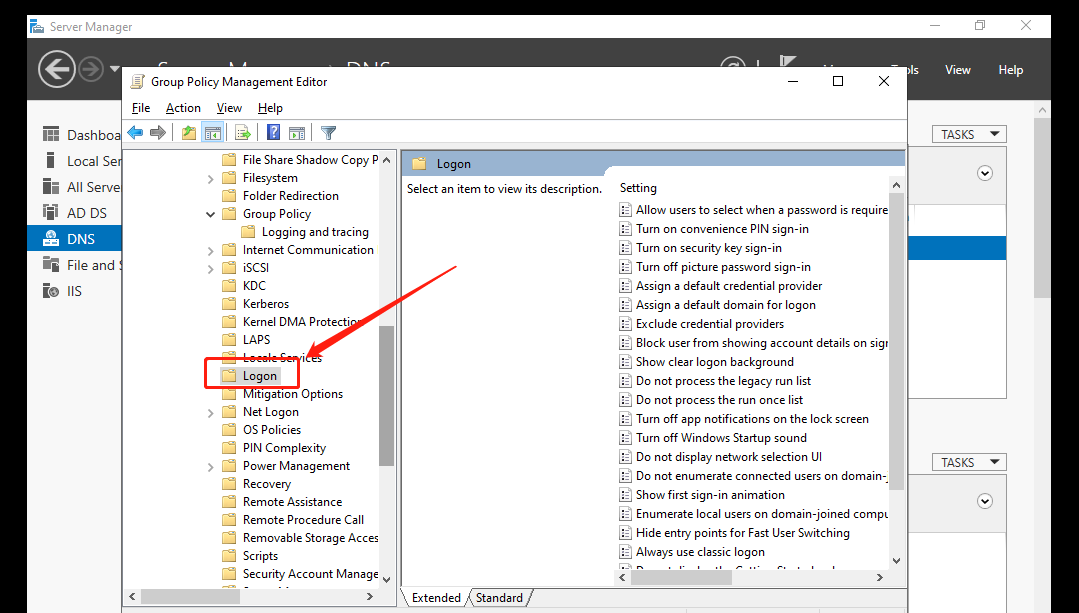Click policy icon beside Show clear logon background
1079x613 pixels.
click(x=626, y=362)
